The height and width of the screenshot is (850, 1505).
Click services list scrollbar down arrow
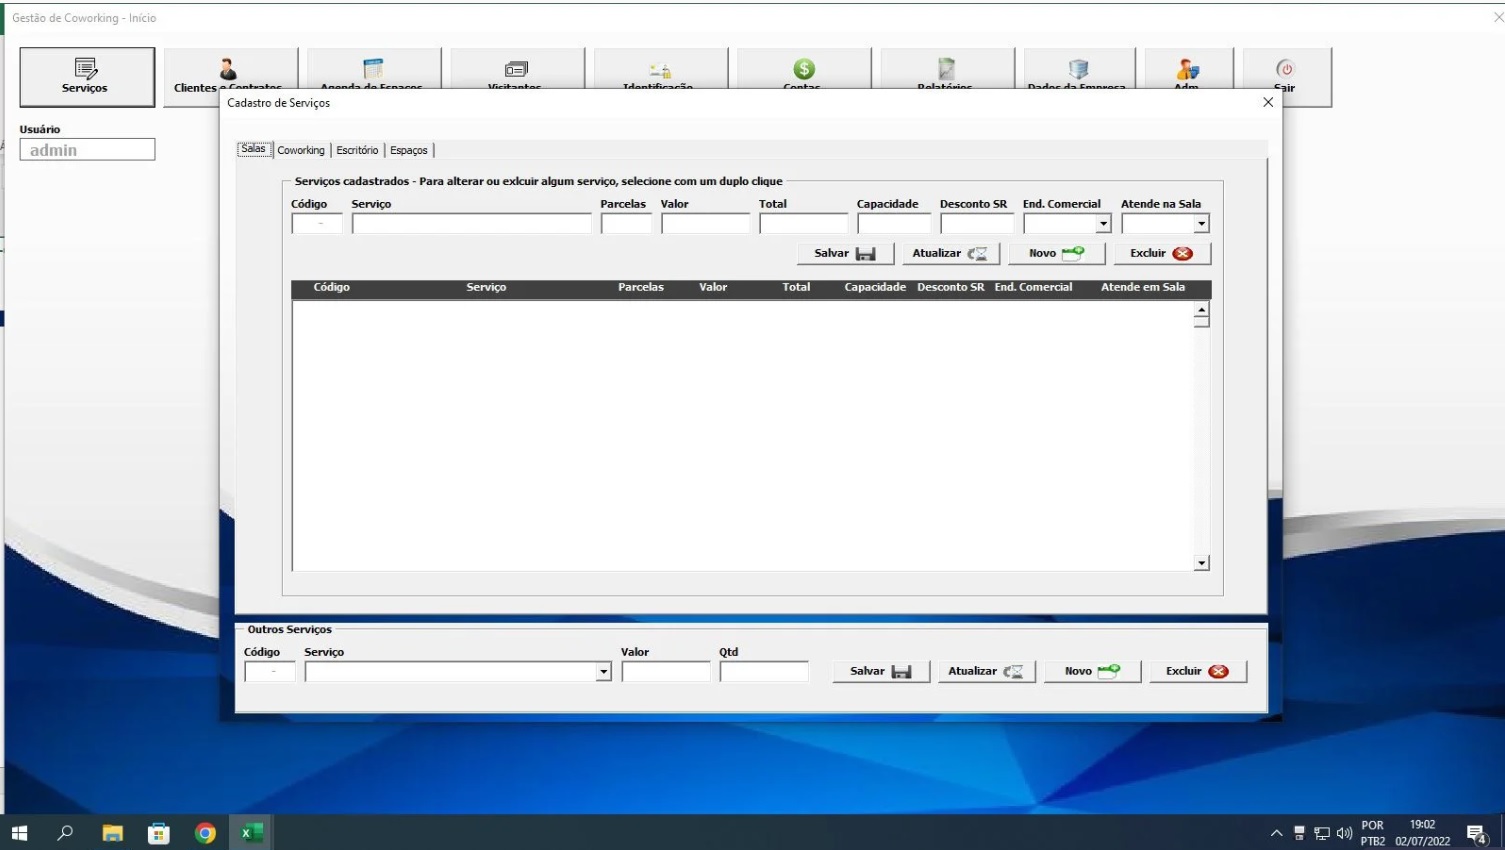[x=1201, y=564]
